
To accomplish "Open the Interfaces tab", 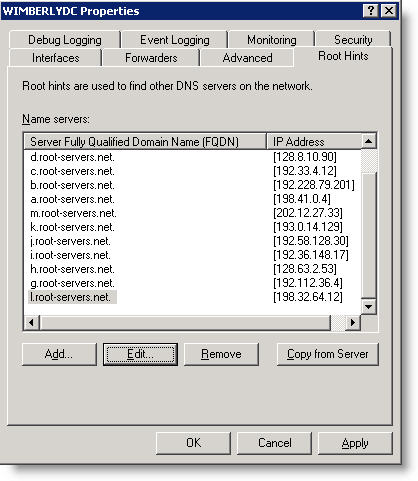I will [56, 58].
